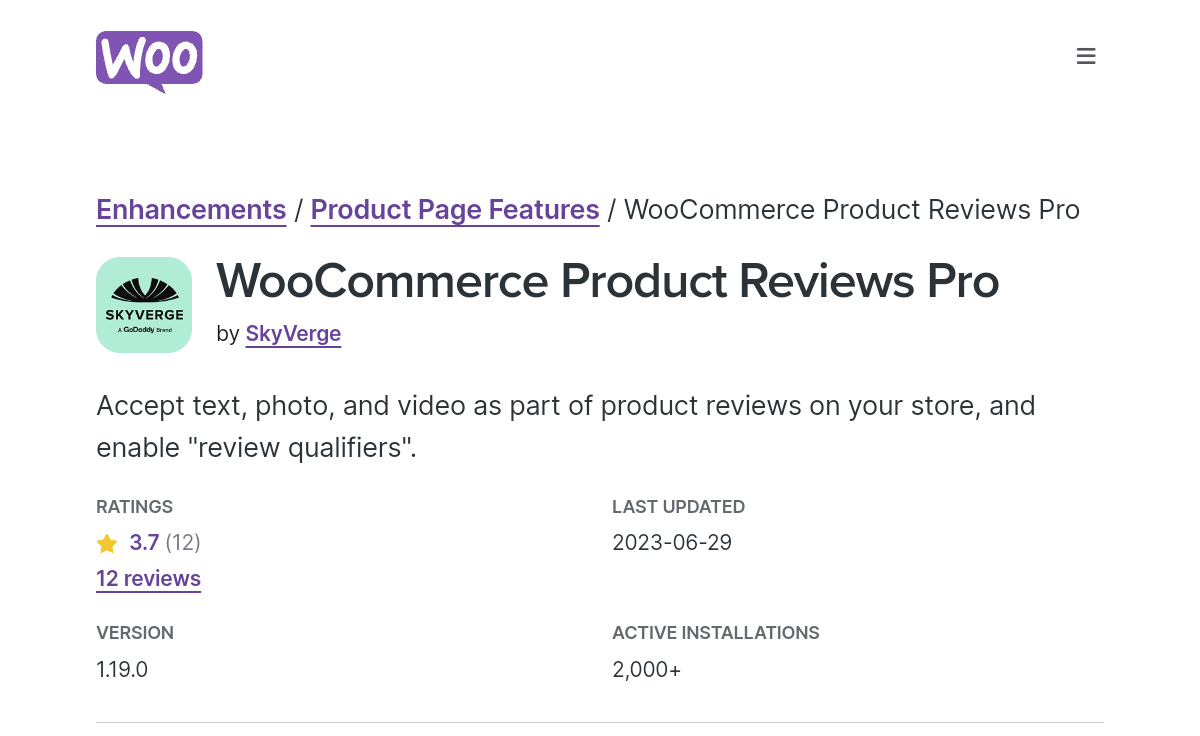The height and width of the screenshot is (736, 1200).
Task: Click the RATINGS label
Action: click(x=135, y=507)
